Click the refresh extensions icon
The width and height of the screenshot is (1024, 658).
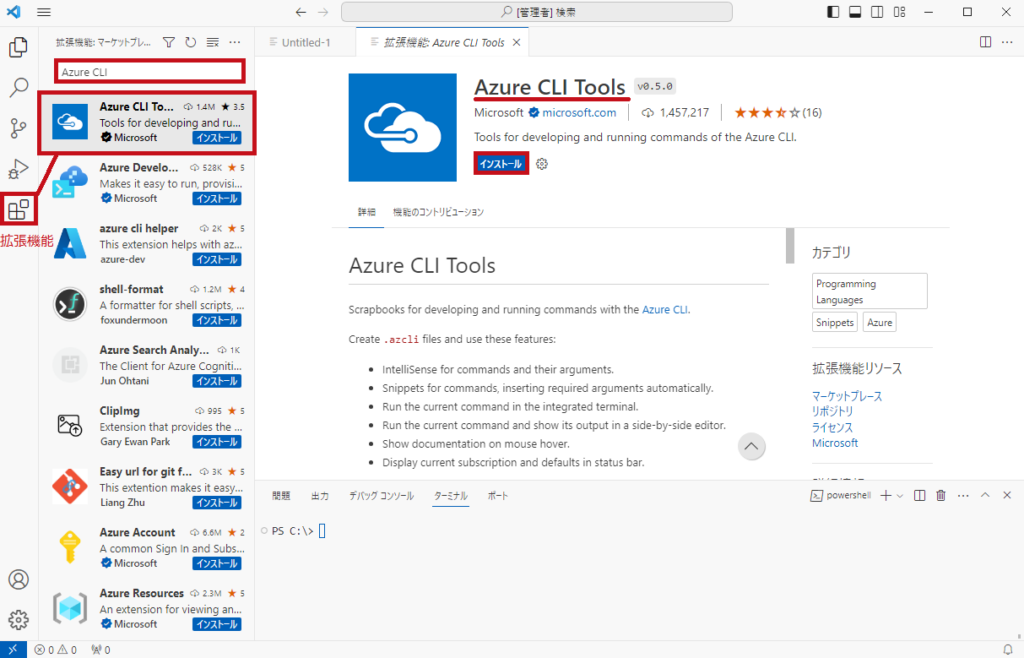tap(190, 42)
